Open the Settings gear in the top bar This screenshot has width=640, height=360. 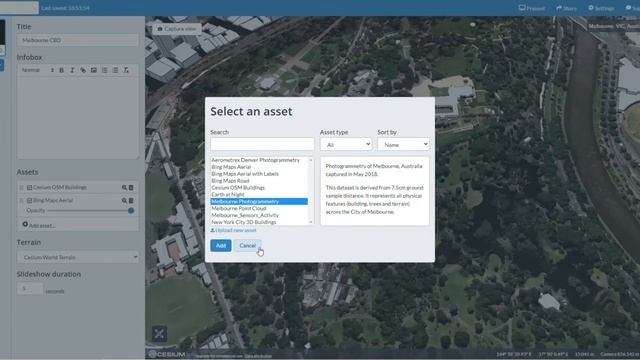pyautogui.click(x=591, y=8)
